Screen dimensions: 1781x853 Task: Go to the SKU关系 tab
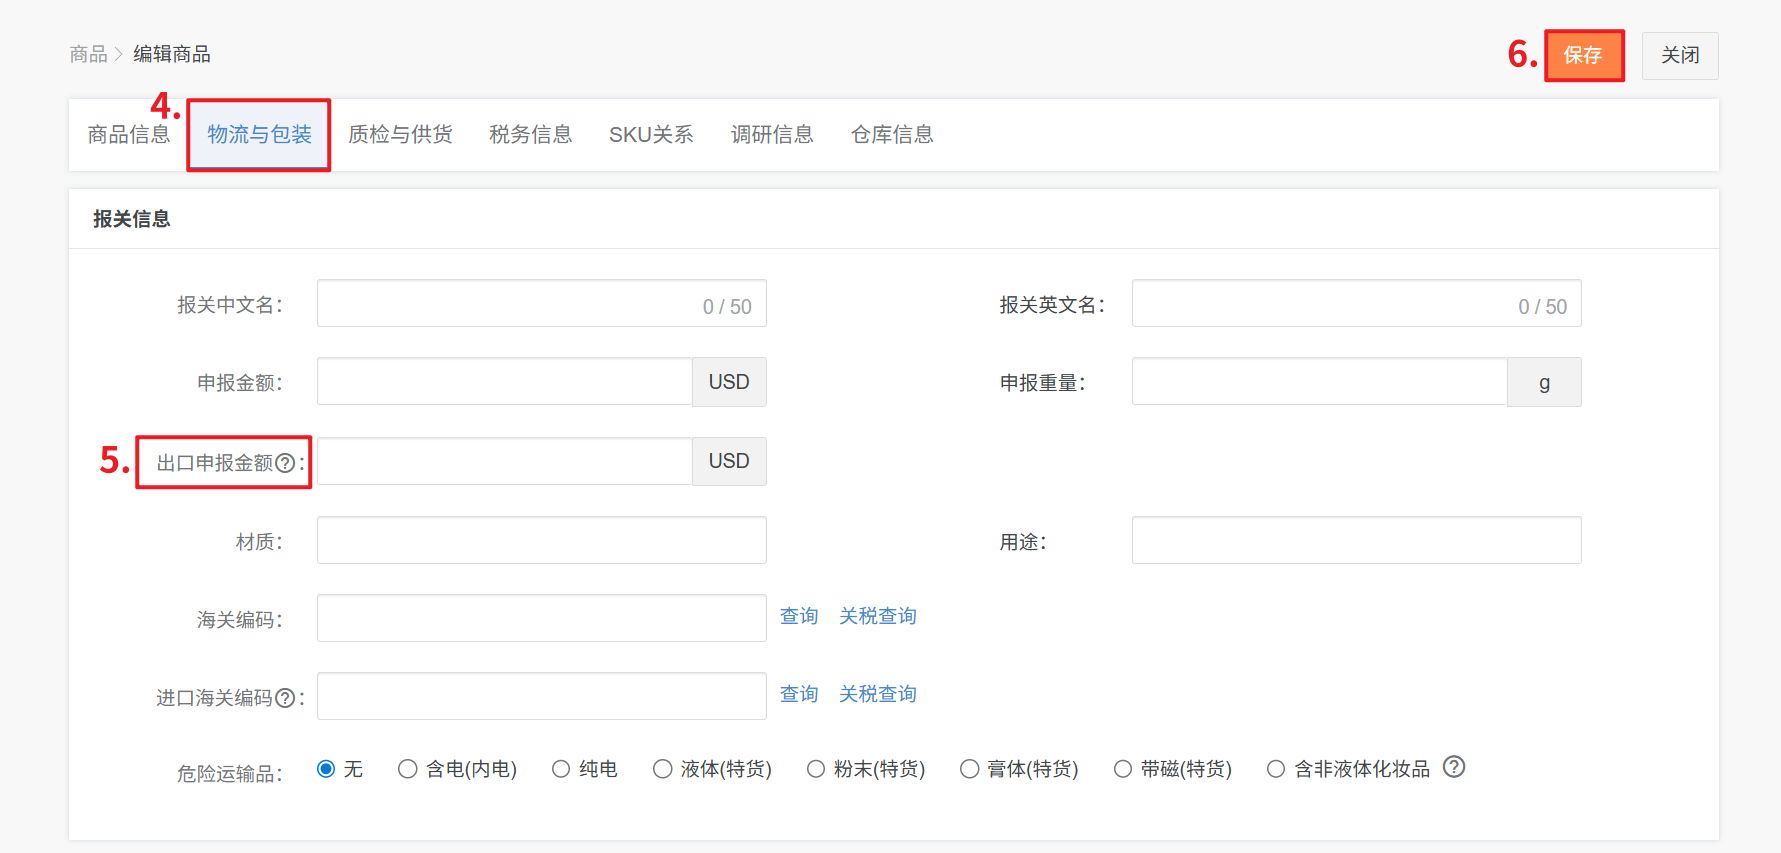pos(651,135)
